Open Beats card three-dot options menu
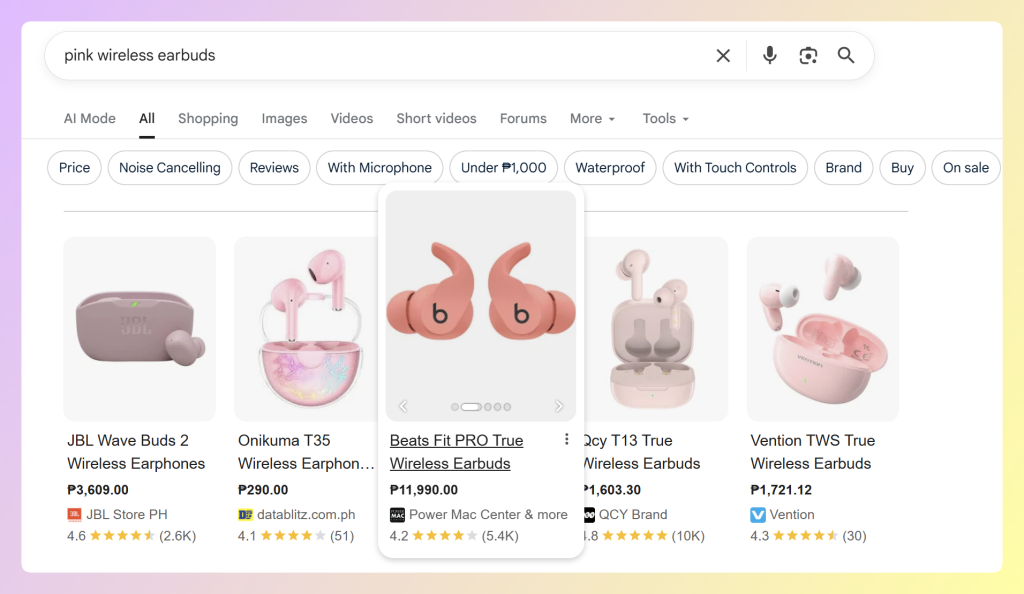 click(566, 440)
